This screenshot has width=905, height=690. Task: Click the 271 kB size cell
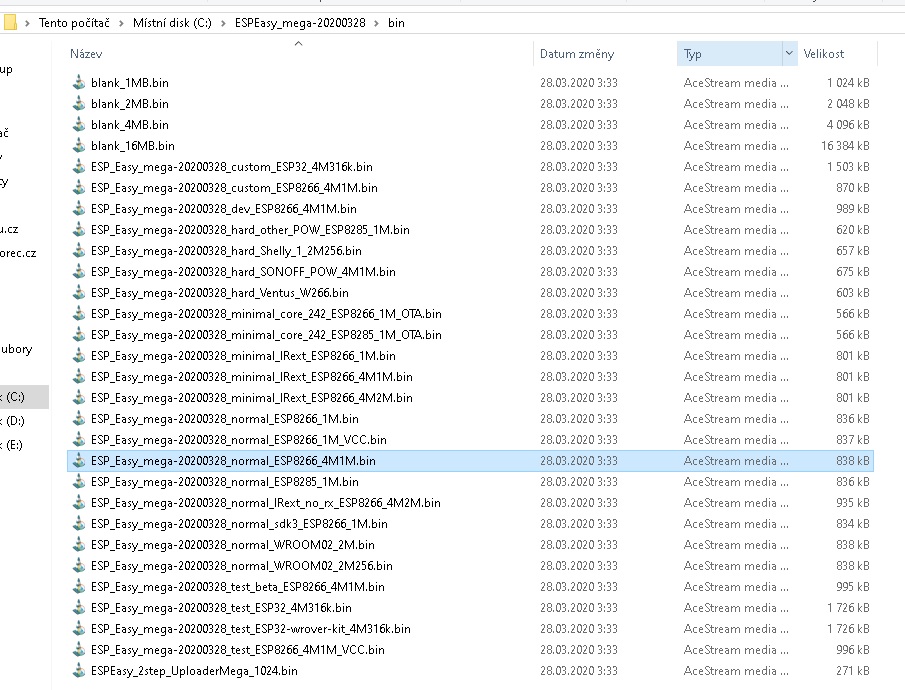click(x=852, y=671)
